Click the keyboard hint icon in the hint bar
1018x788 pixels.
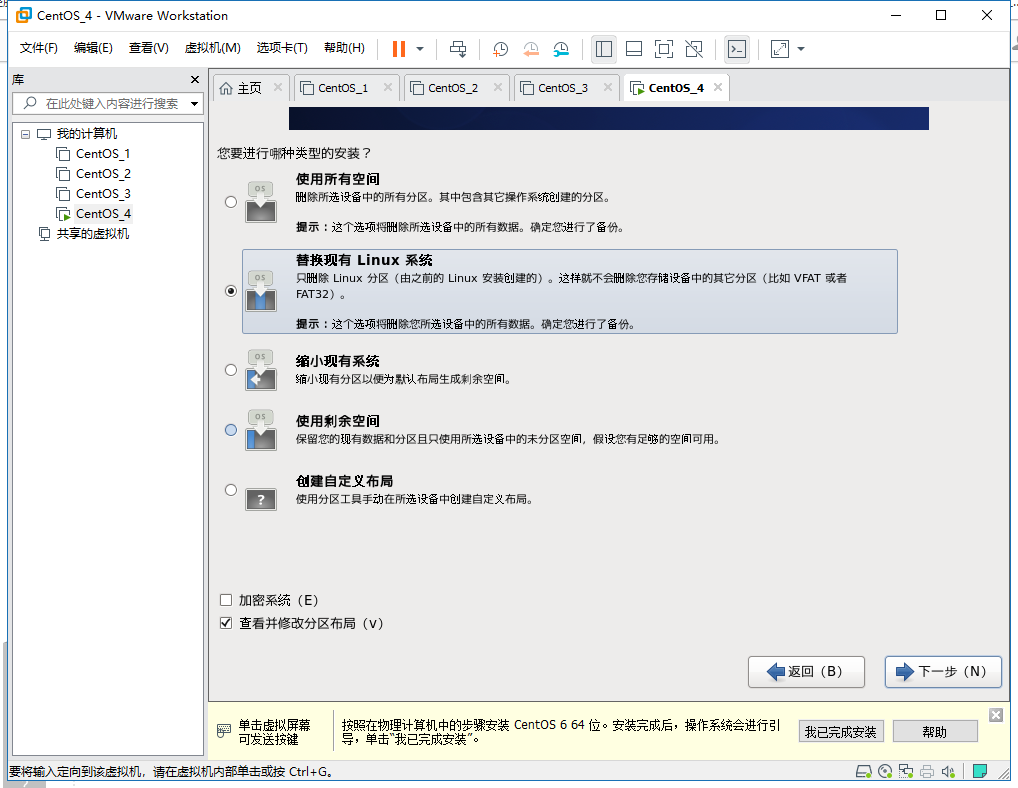pyautogui.click(x=223, y=731)
